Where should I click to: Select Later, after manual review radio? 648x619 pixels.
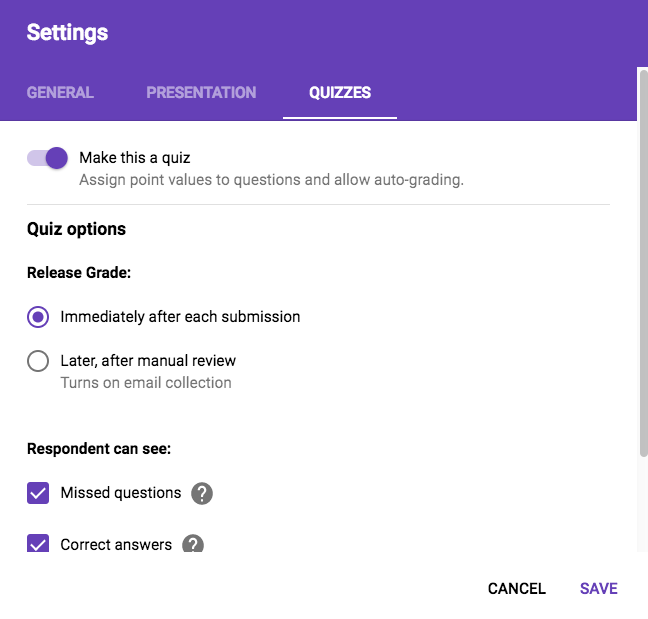[x=38, y=361]
